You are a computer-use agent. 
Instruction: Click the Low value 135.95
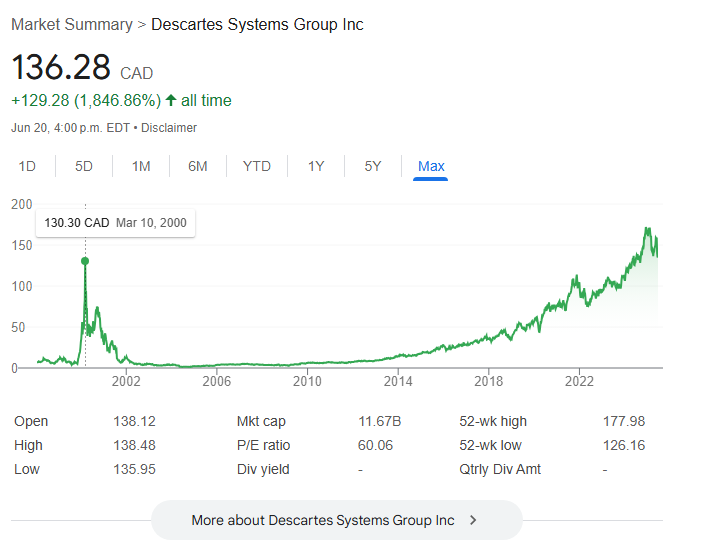pos(134,469)
